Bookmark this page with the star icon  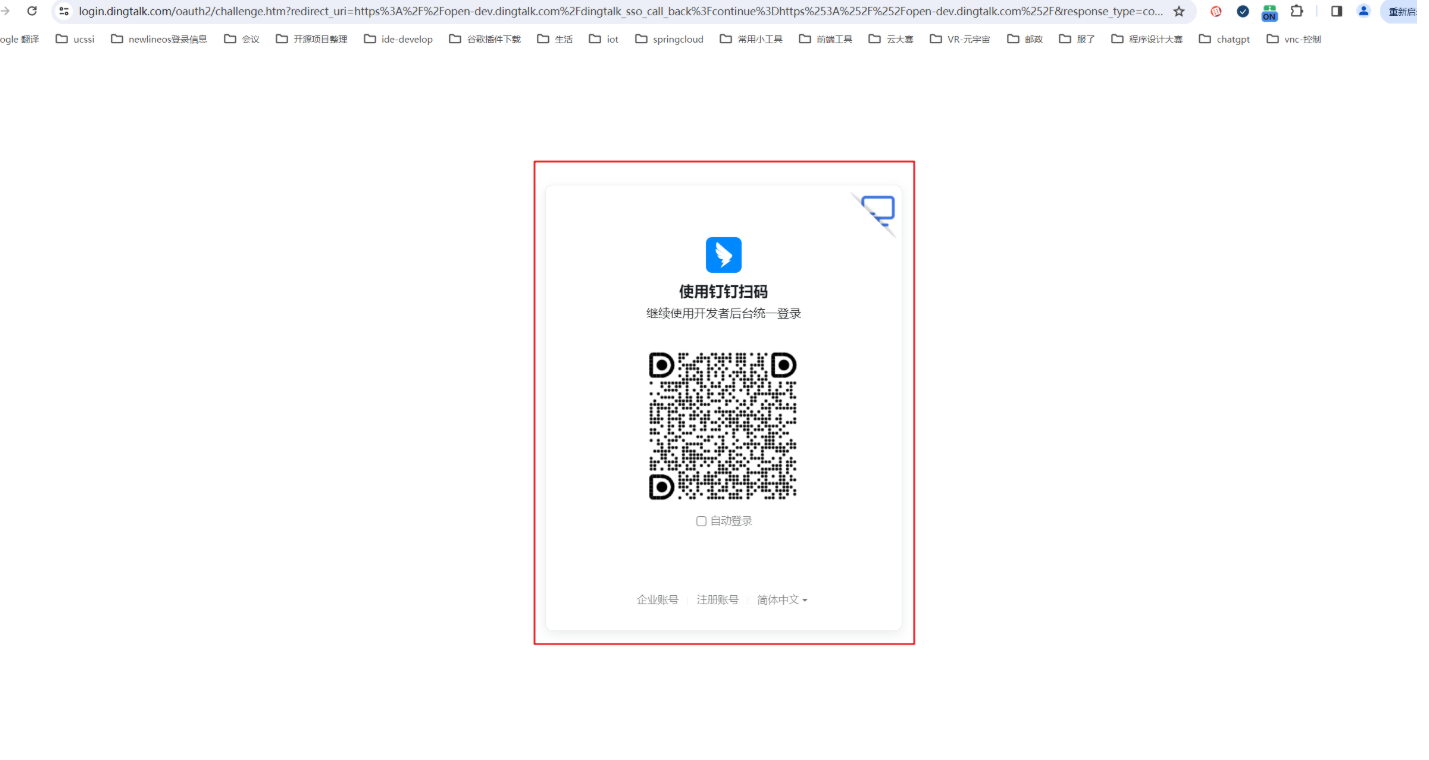(x=1179, y=11)
